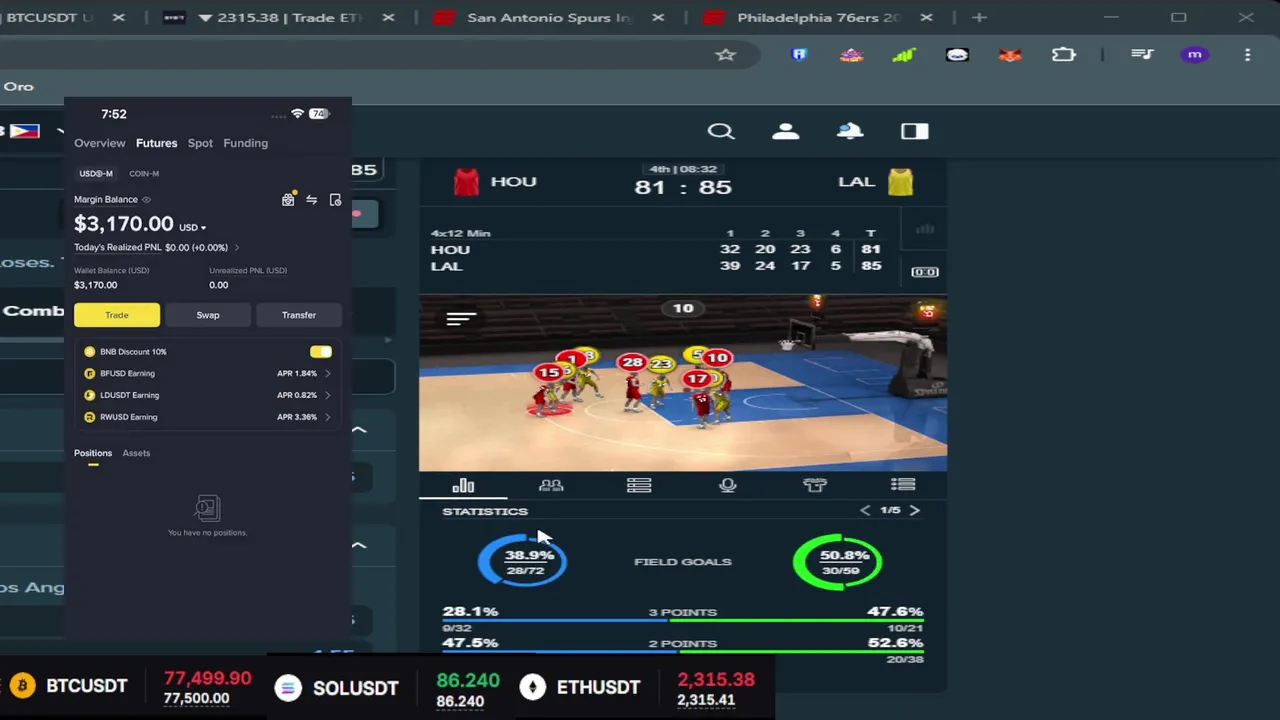Click the blue 38.9% field goals ring
1280x720 pixels.
click(523, 561)
